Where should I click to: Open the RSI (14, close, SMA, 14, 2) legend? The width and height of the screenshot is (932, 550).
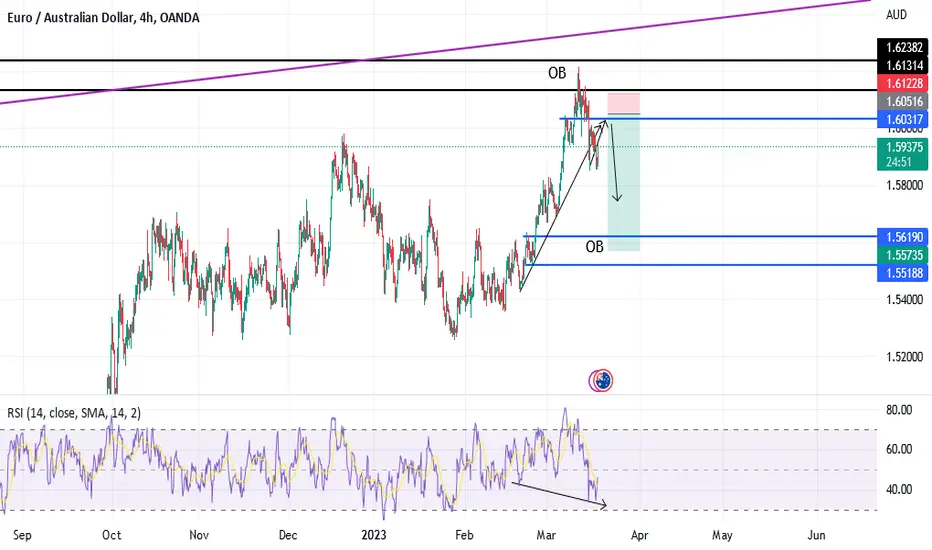coord(74,413)
